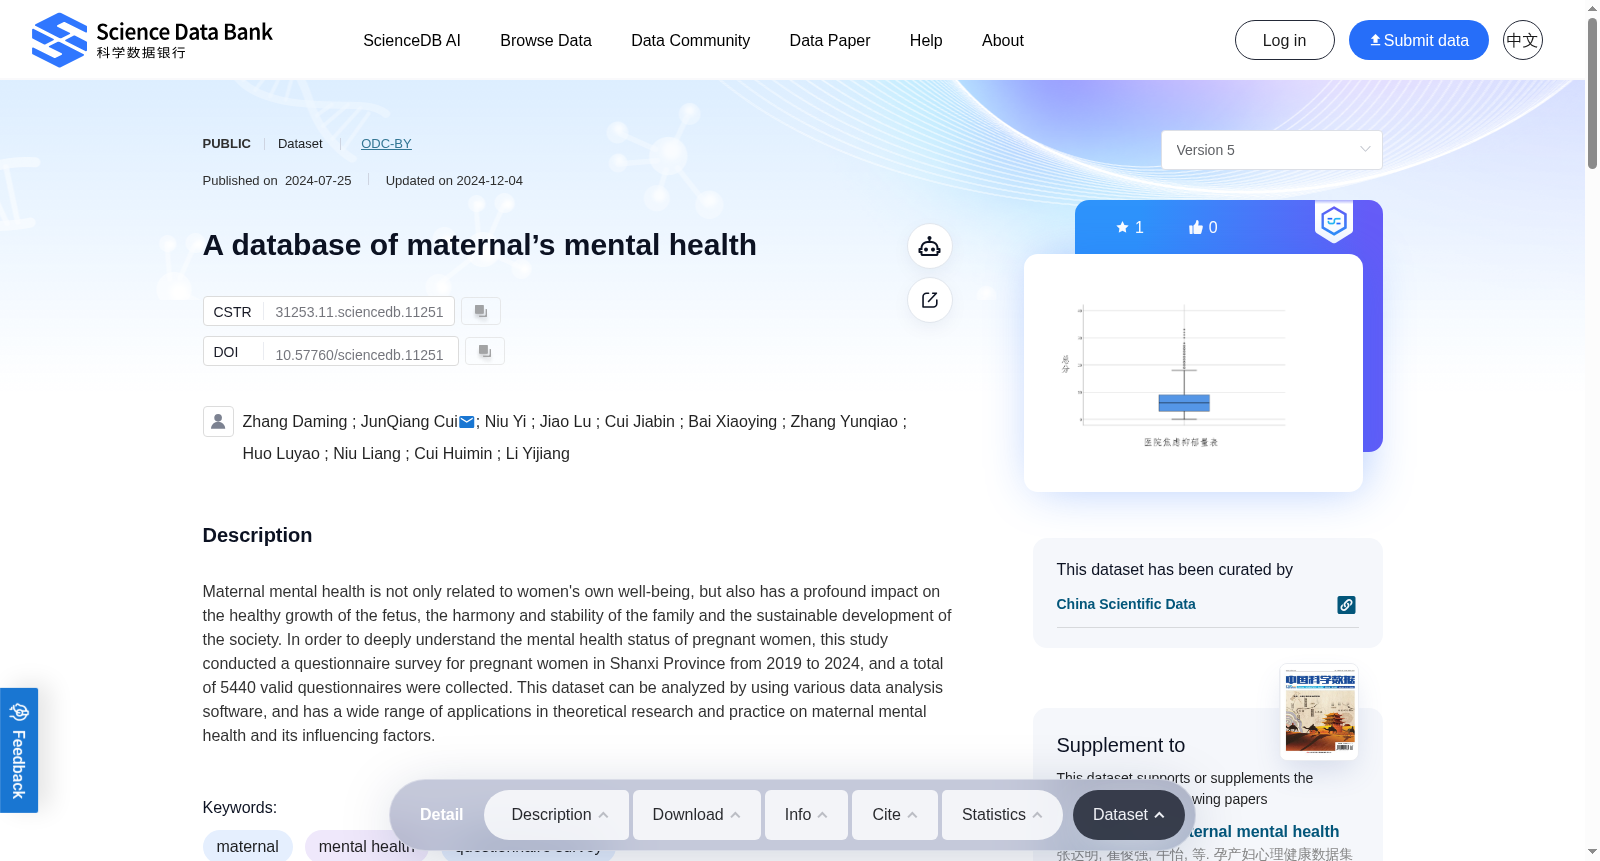Open the ODC-BY license link

click(x=386, y=144)
